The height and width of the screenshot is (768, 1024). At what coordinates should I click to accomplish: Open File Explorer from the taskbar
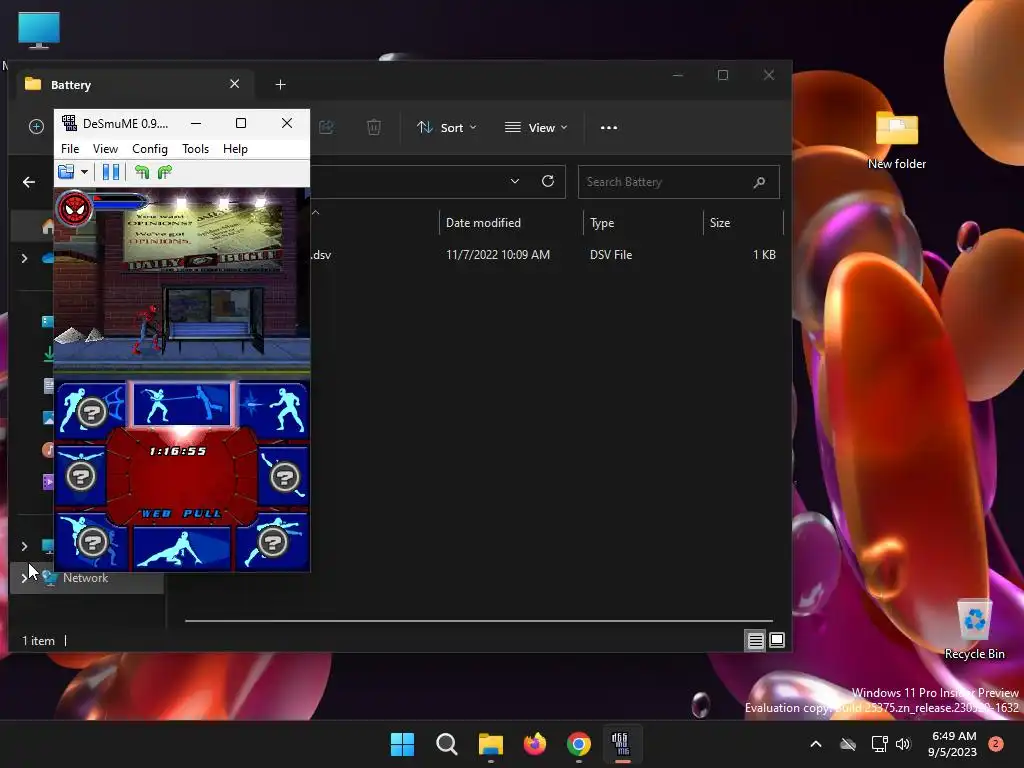click(x=490, y=744)
